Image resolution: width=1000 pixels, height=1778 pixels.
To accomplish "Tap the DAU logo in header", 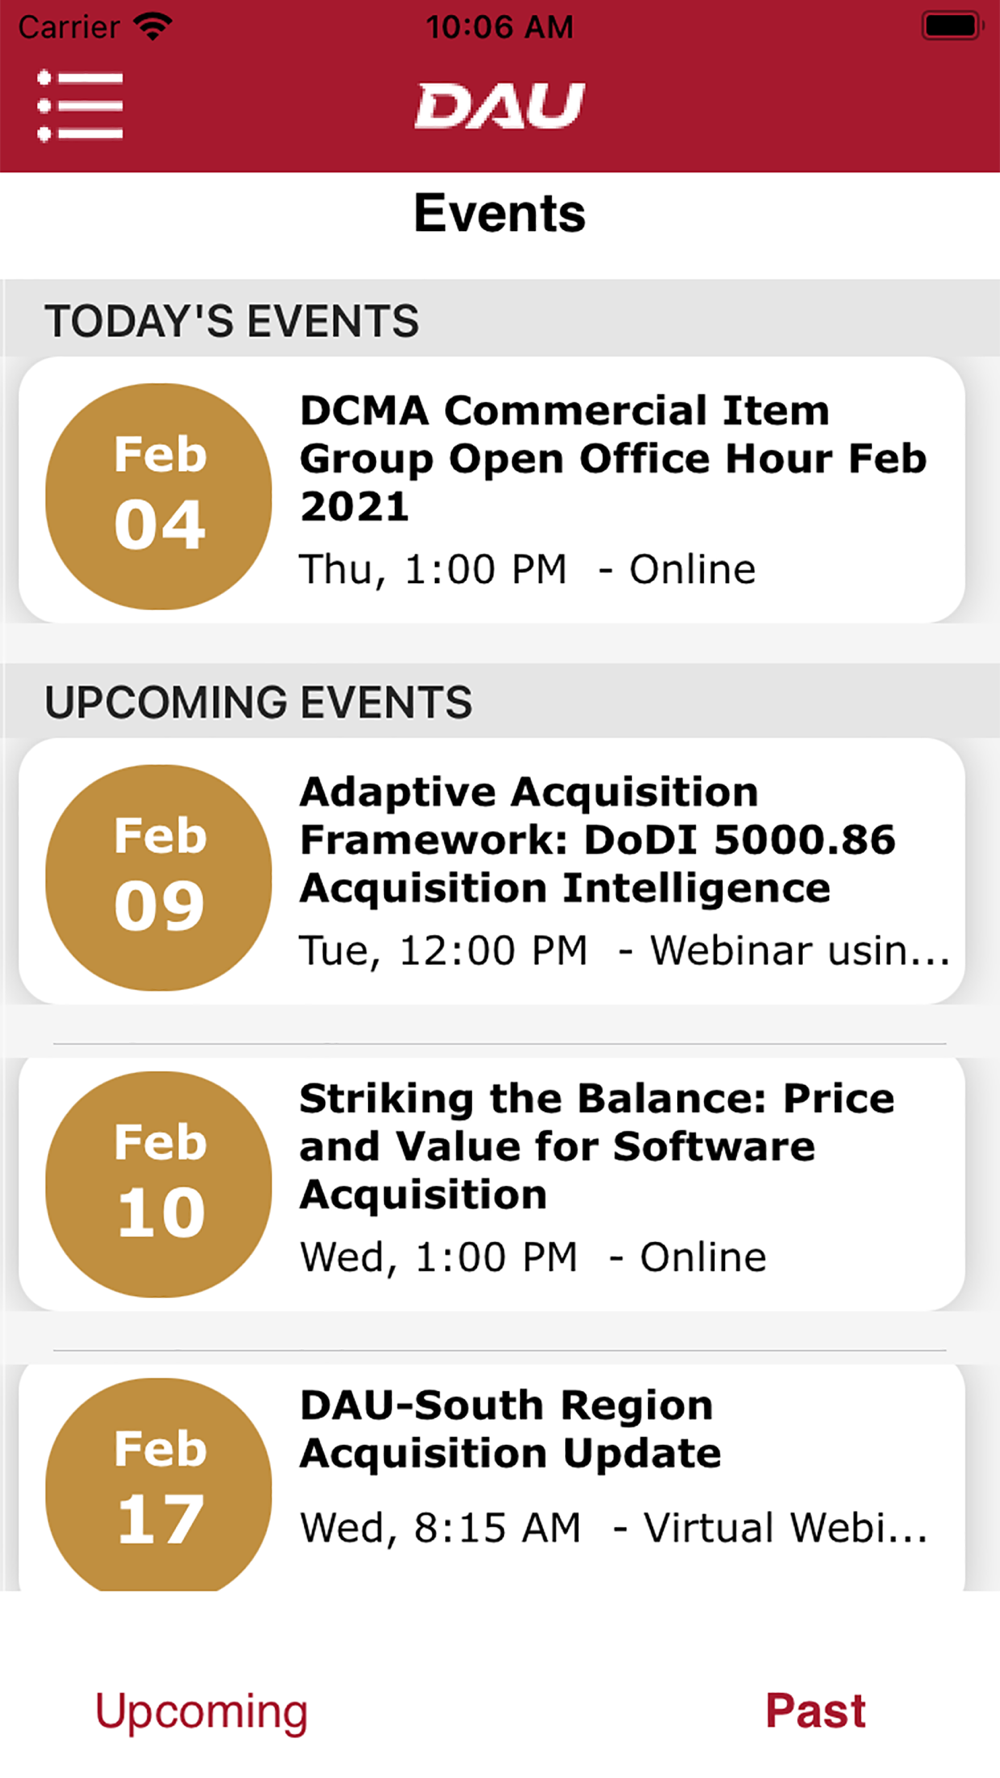I will tap(500, 106).
